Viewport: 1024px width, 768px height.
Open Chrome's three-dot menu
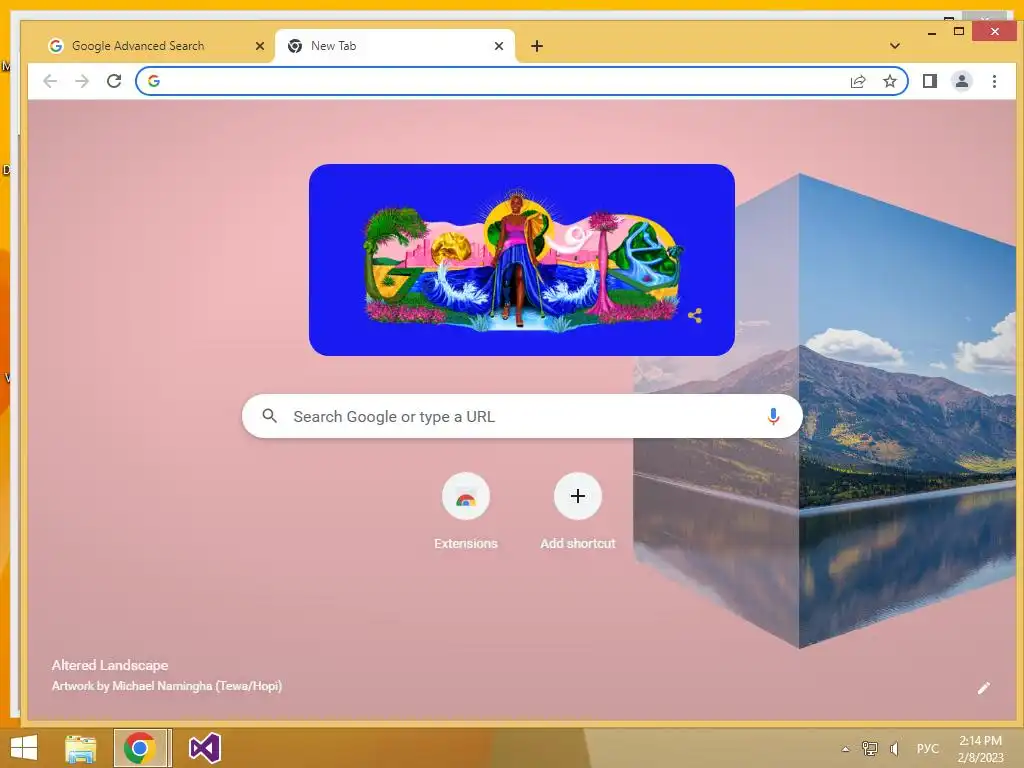tap(994, 81)
